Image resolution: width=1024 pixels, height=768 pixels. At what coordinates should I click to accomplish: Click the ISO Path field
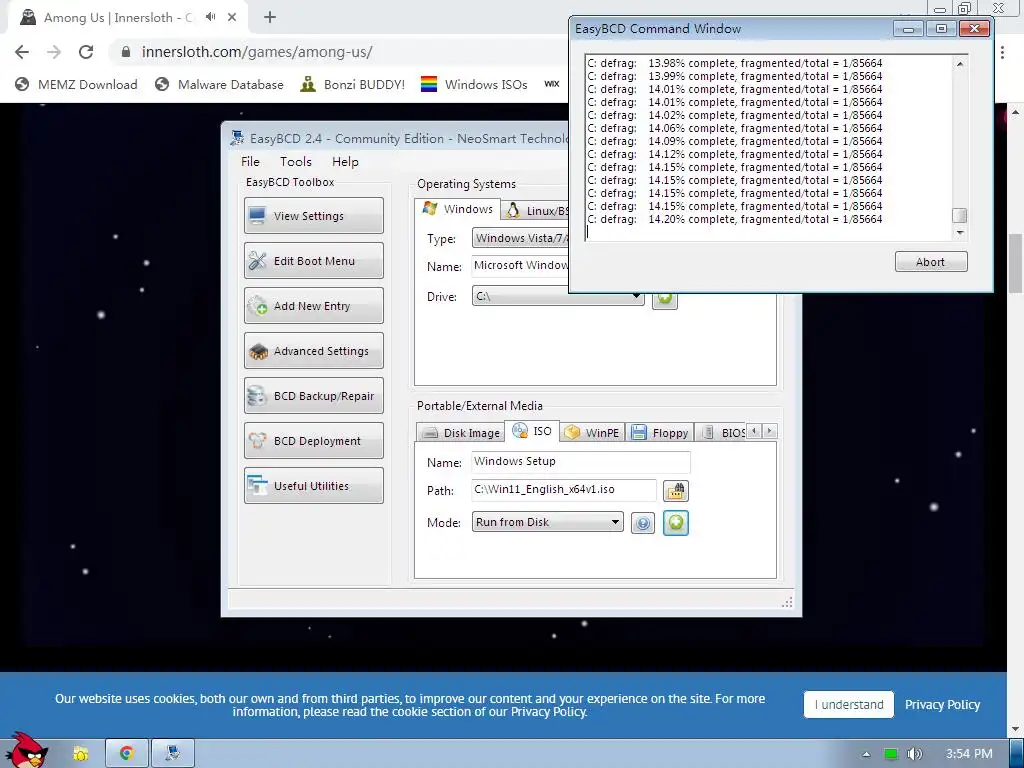(x=564, y=489)
